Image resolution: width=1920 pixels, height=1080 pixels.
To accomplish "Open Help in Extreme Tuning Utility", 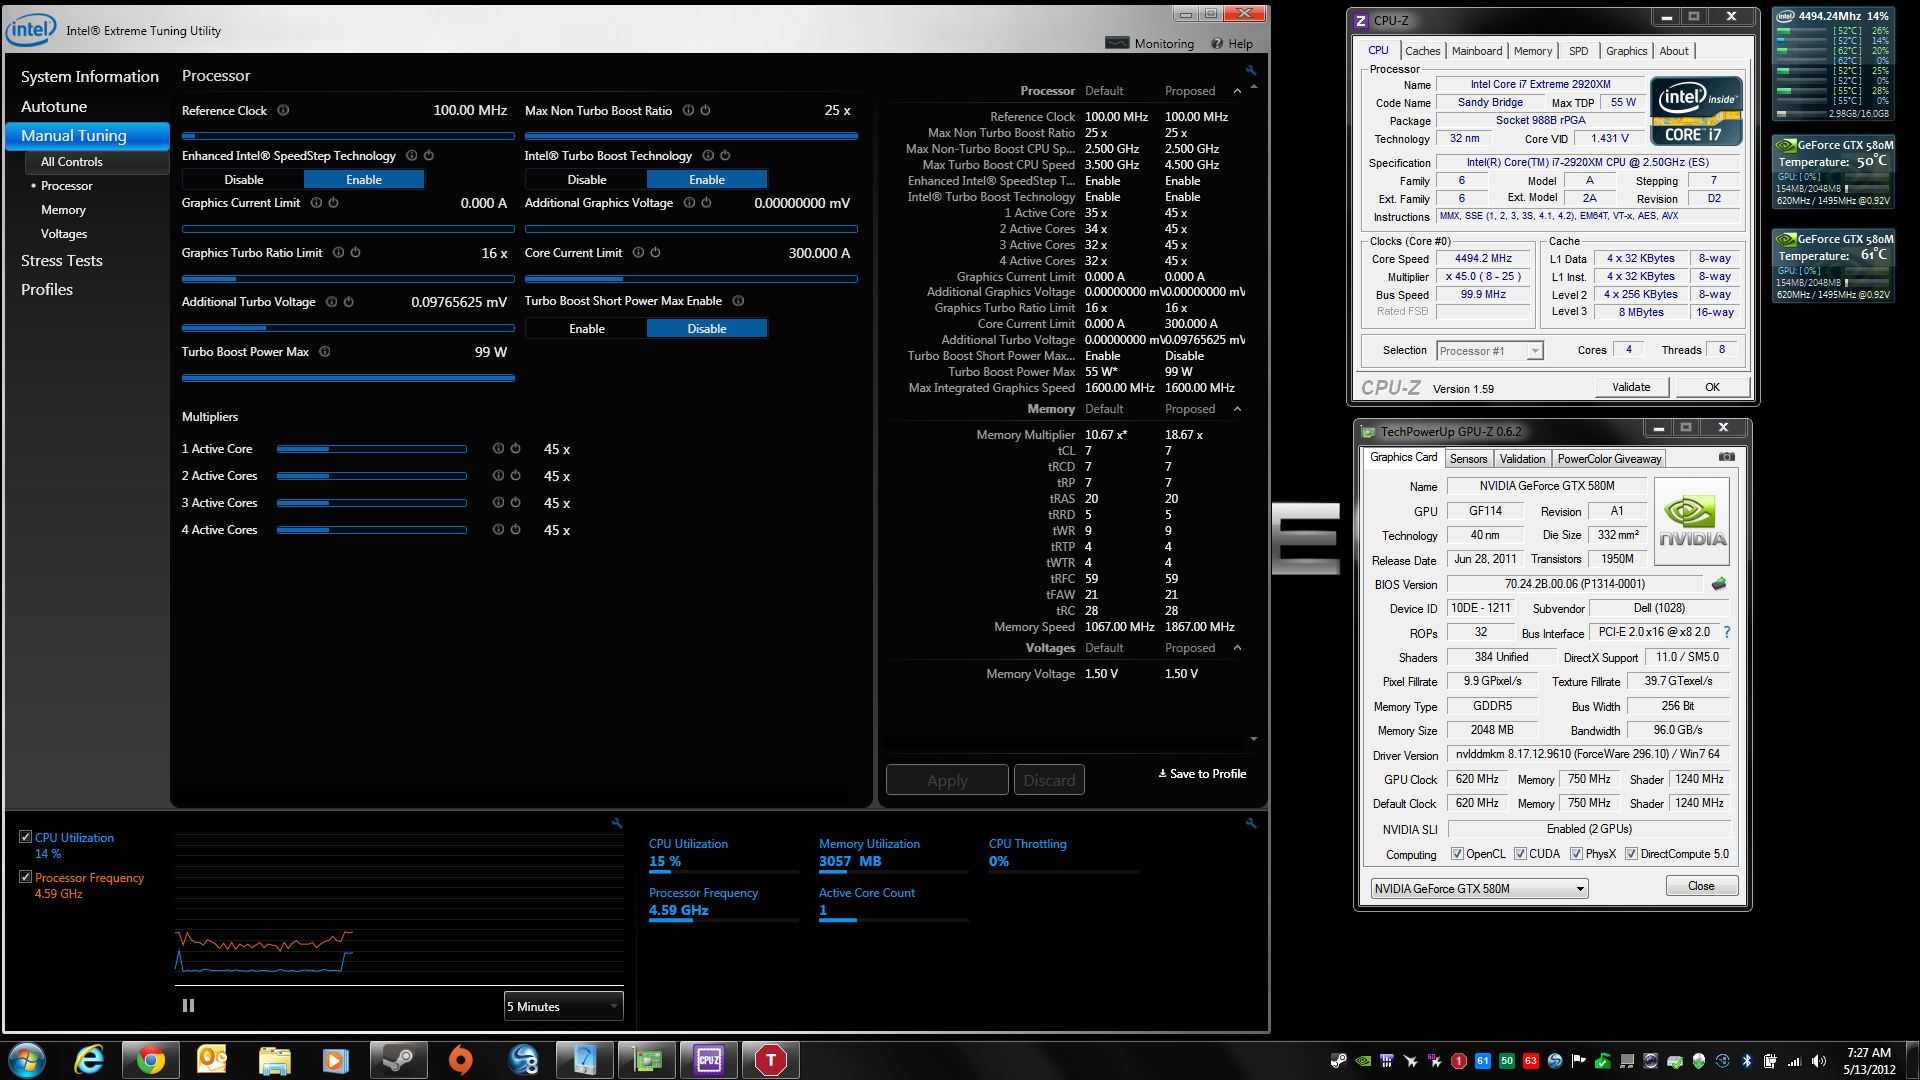I will coord(1232,44).
